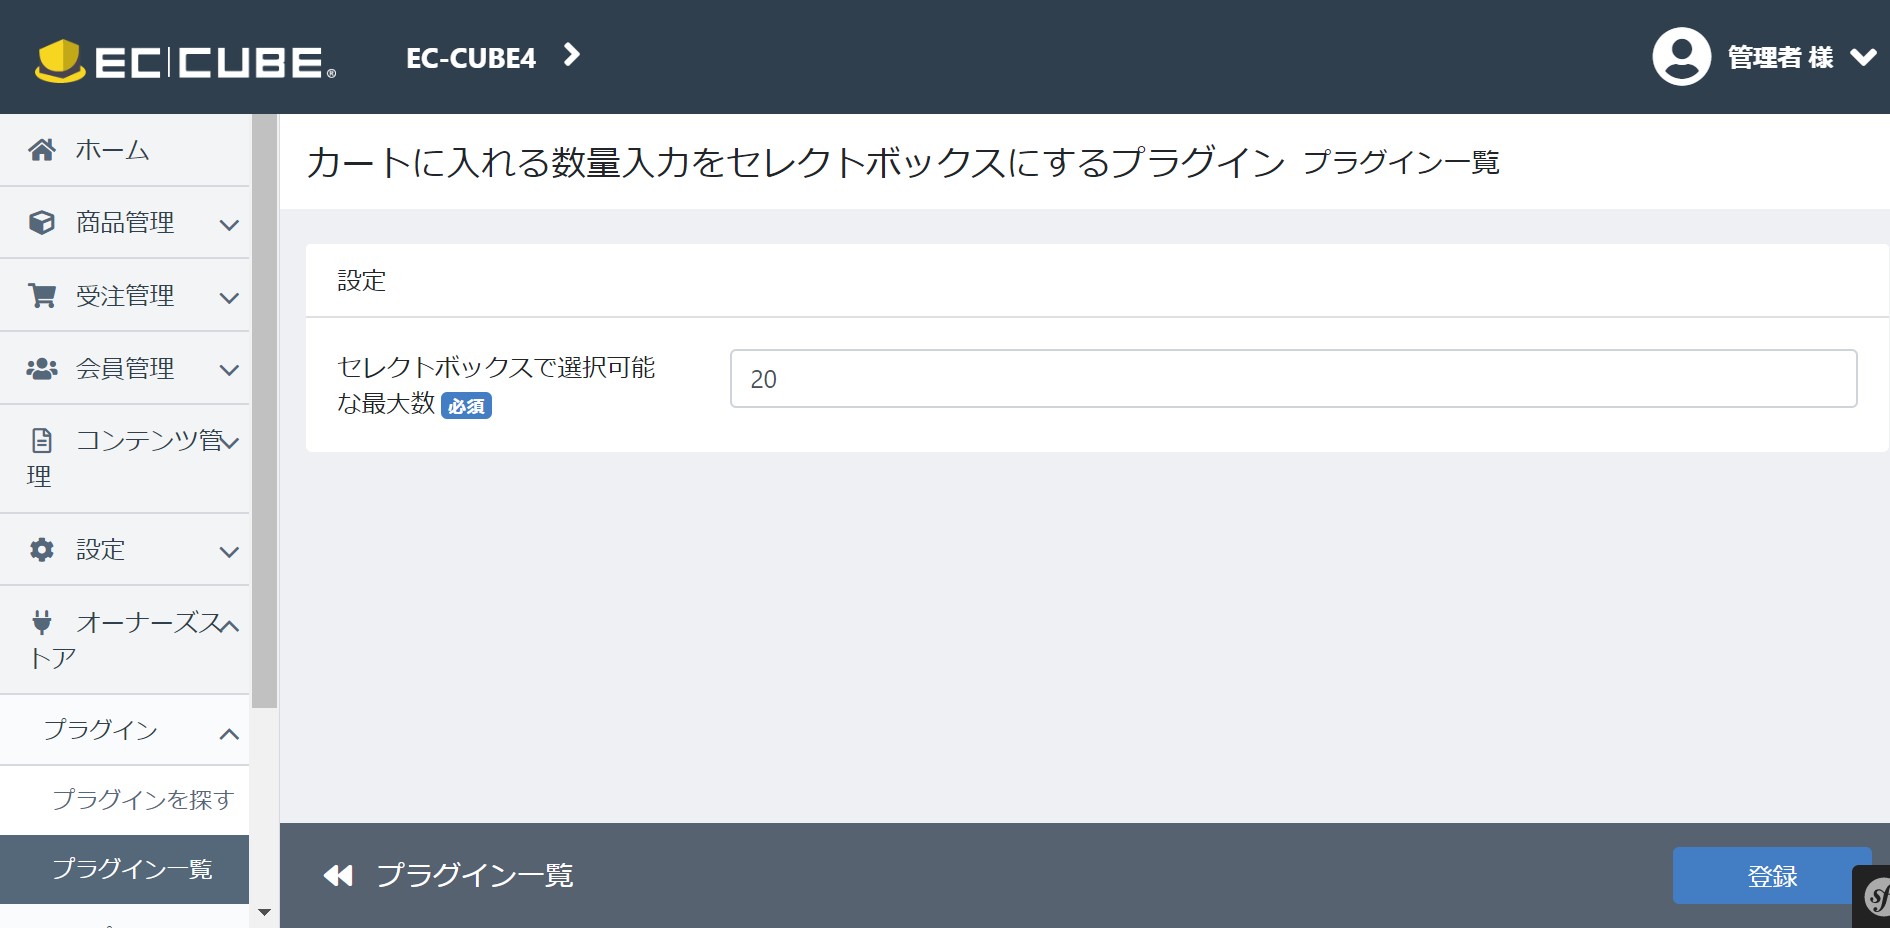This screenshot has width=1890, height=928.
Task: Click the order management cart icon
Action: [x=42, y=295]
